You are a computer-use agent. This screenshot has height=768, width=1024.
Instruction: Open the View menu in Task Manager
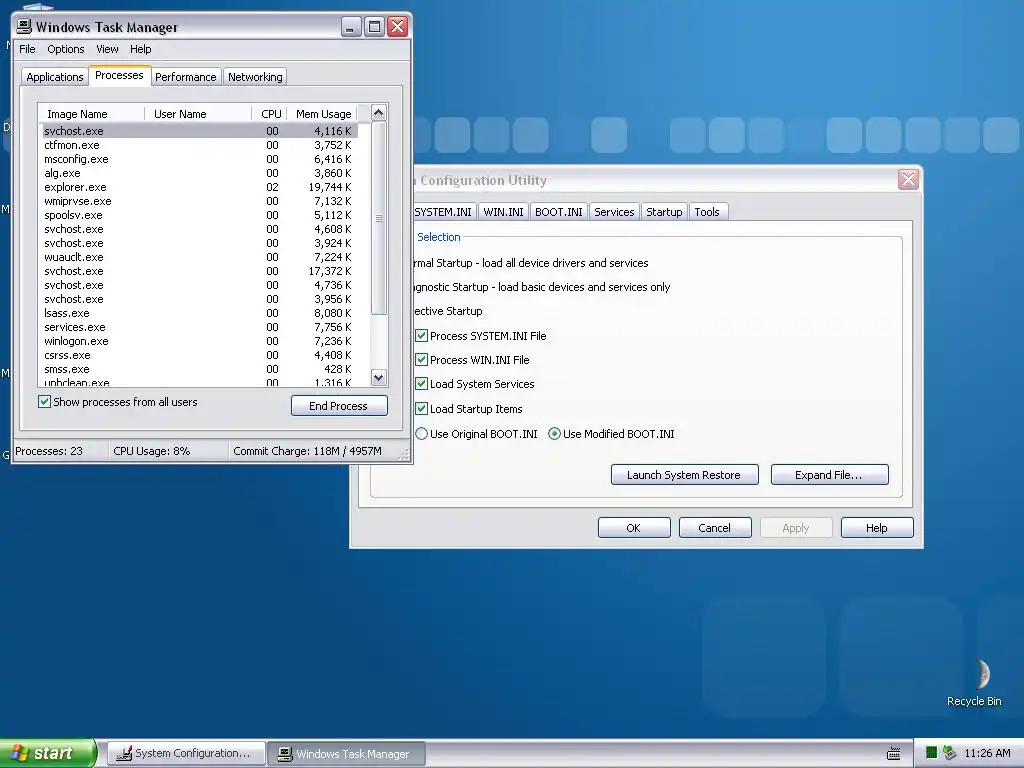[107, 49]
